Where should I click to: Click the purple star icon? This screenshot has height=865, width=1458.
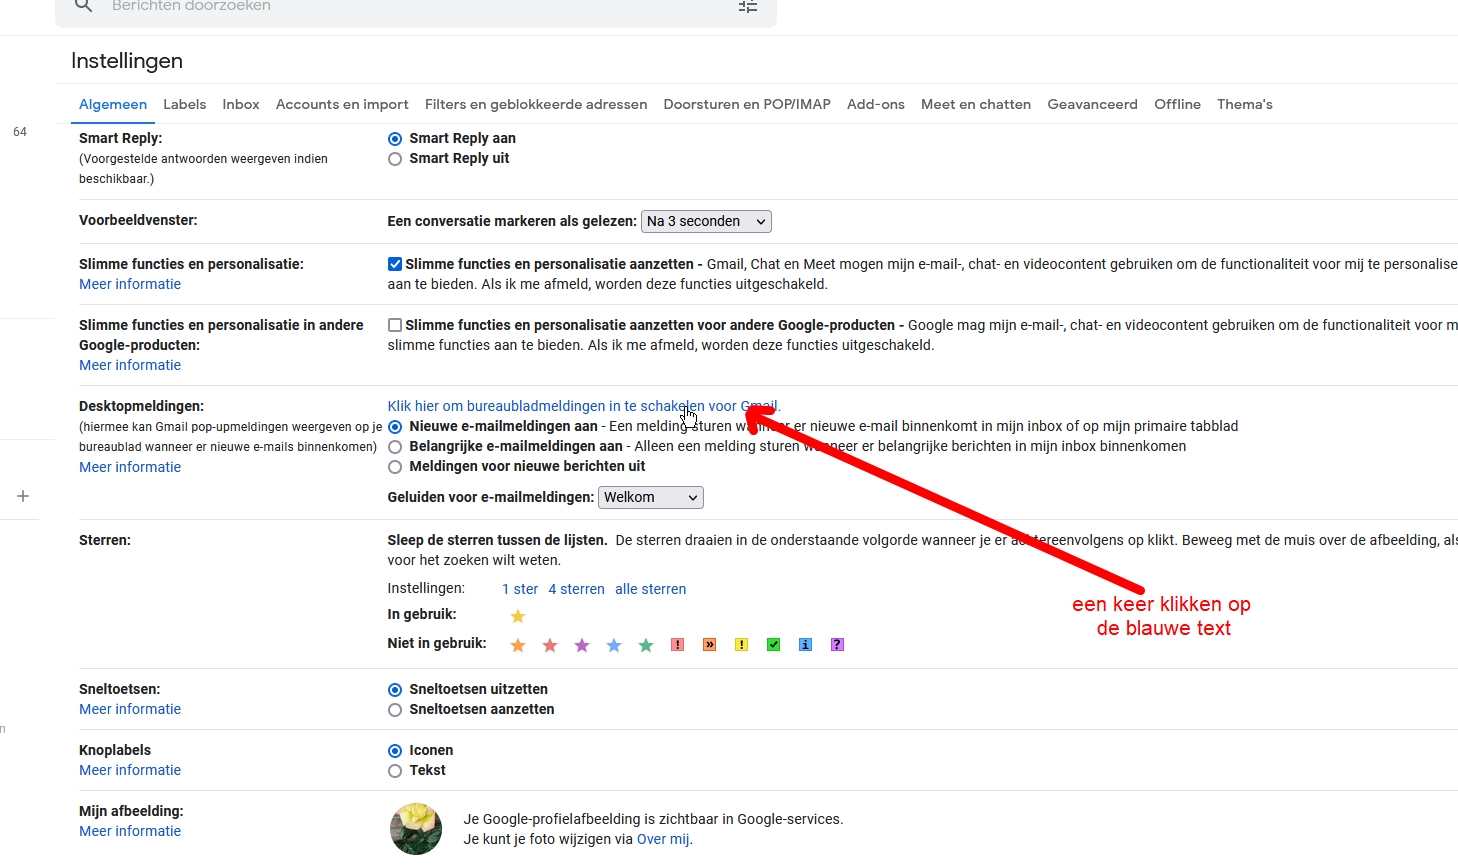pos(582,645)
